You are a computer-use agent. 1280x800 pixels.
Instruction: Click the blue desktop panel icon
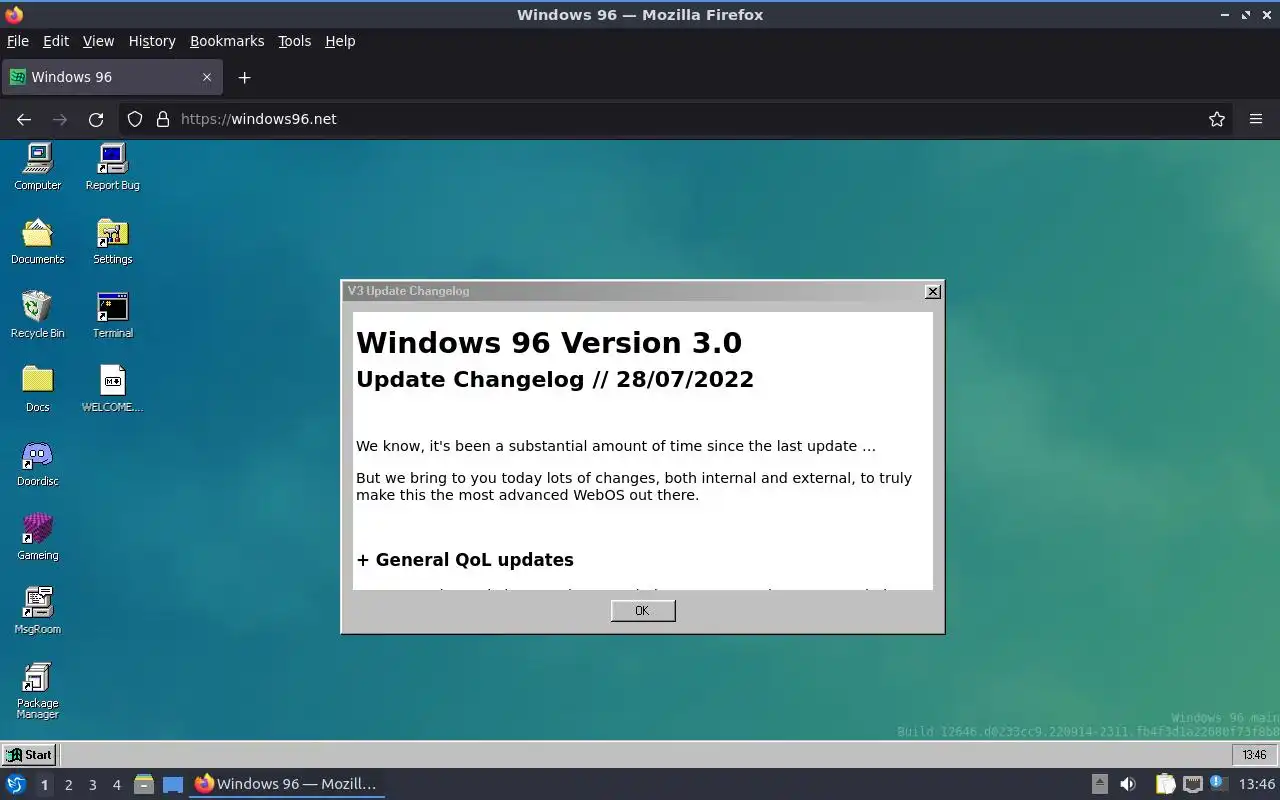pyautogui.click(x=173, y=784)
